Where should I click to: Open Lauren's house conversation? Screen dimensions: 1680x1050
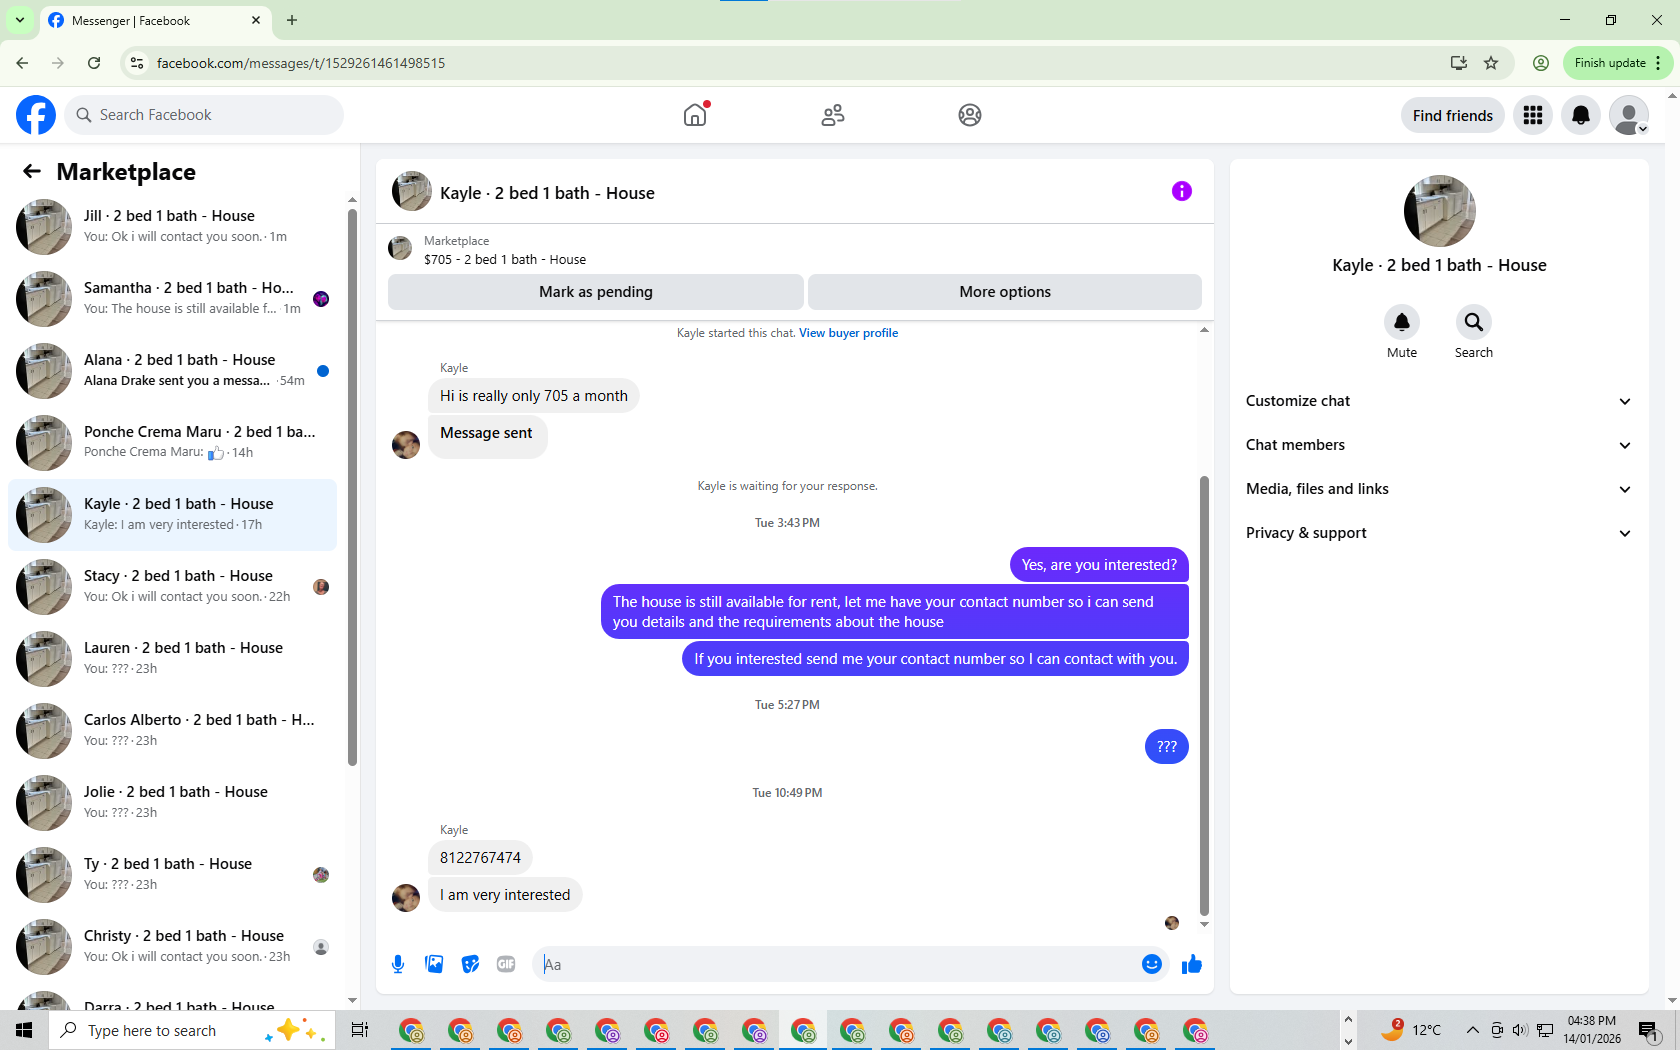click(172, 659)
